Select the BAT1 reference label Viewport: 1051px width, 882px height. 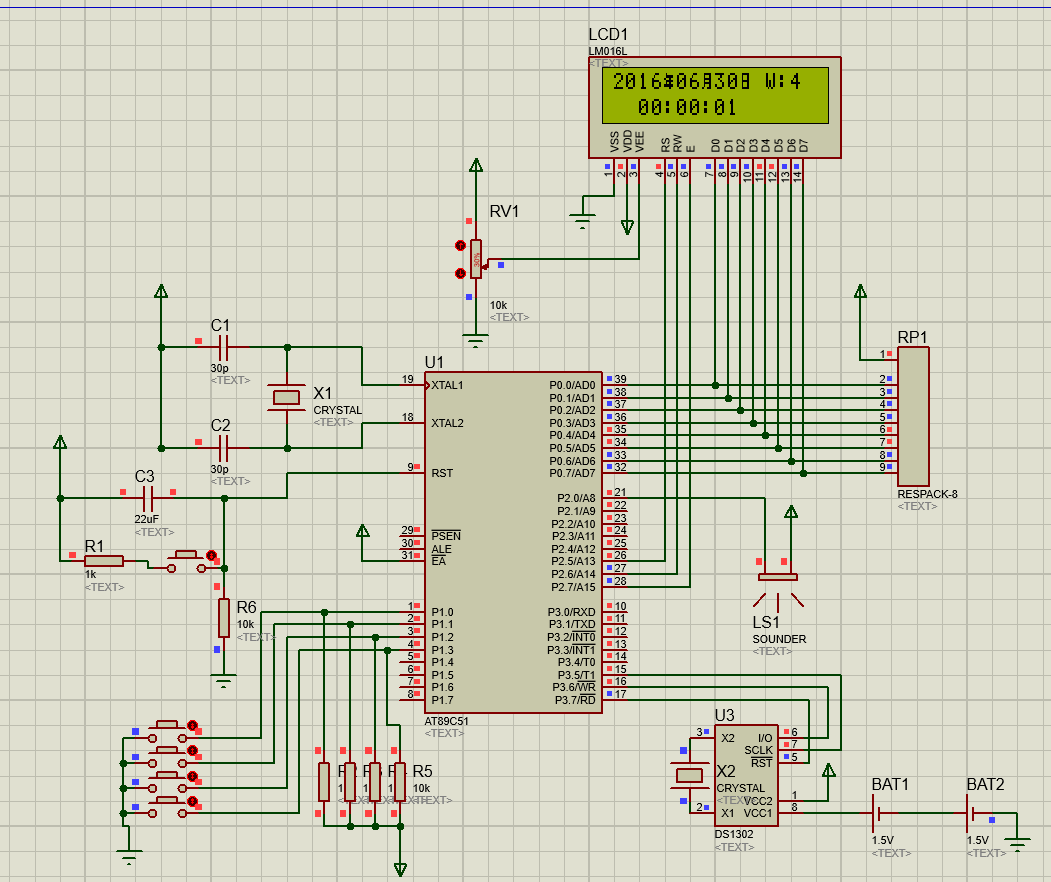[890, 784]
